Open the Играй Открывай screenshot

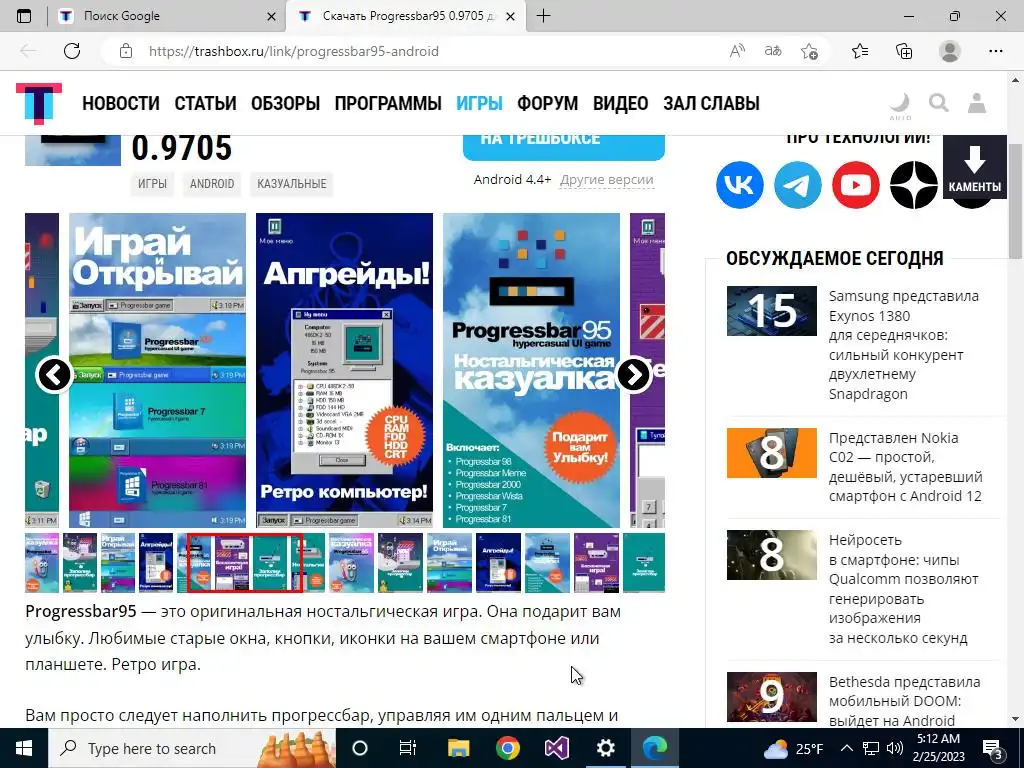[157, 370]
